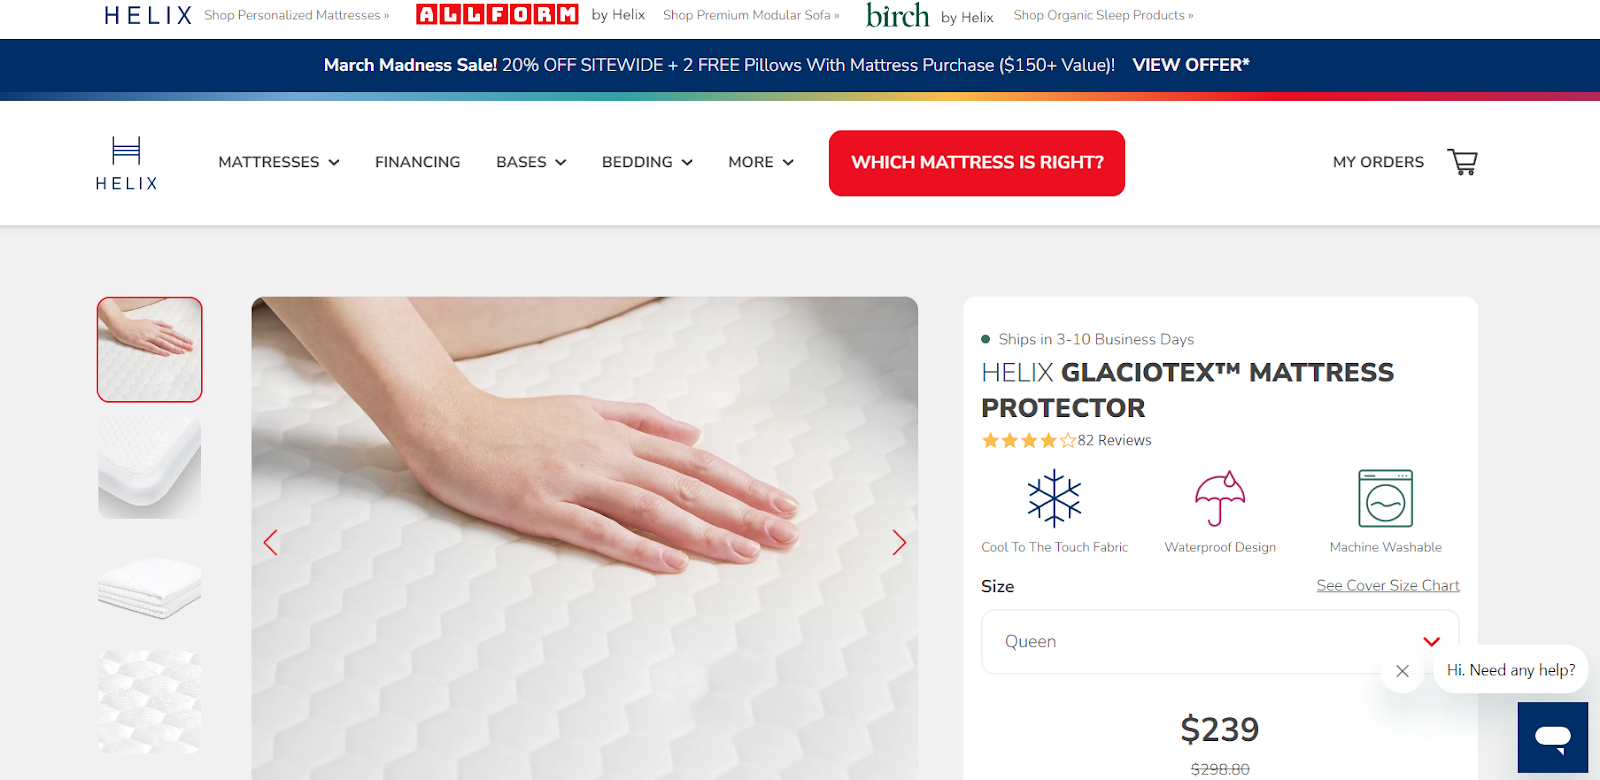This screenshot has height=780, width=1600.
Task: Show next product image with right arrow
Action: coord(899,543)
